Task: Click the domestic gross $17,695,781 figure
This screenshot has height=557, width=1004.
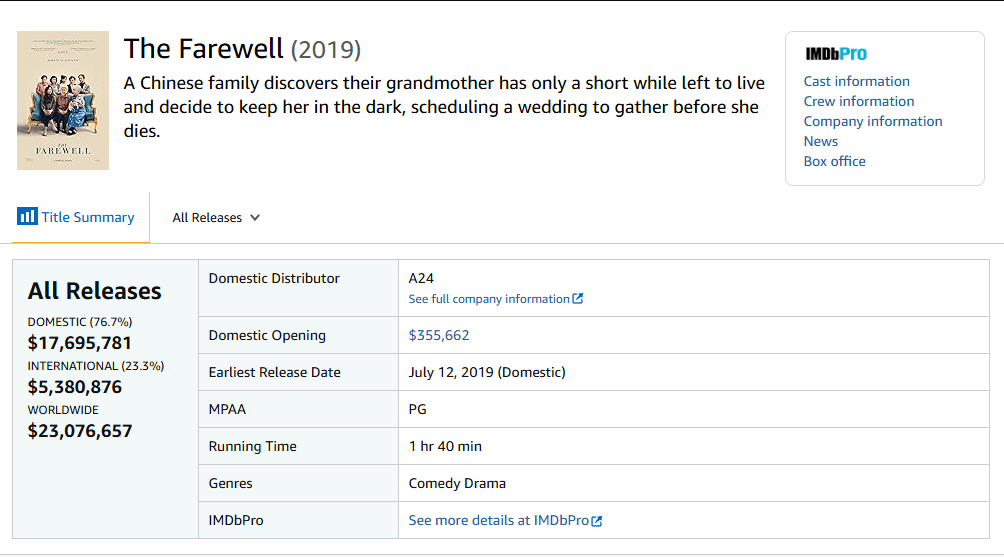Action: point(80,343)
